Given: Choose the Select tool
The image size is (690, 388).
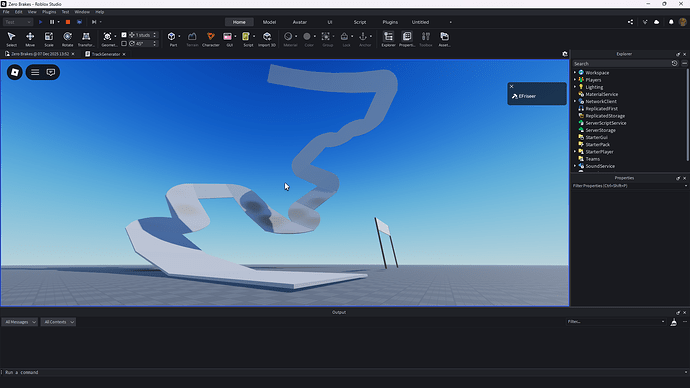Looking at the screenshot, I should 11,39.
